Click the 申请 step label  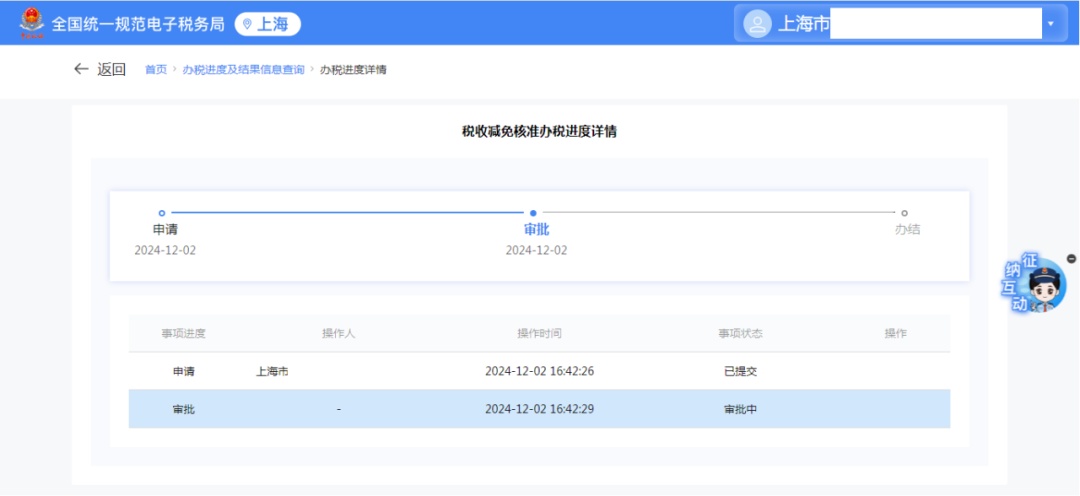165,229
